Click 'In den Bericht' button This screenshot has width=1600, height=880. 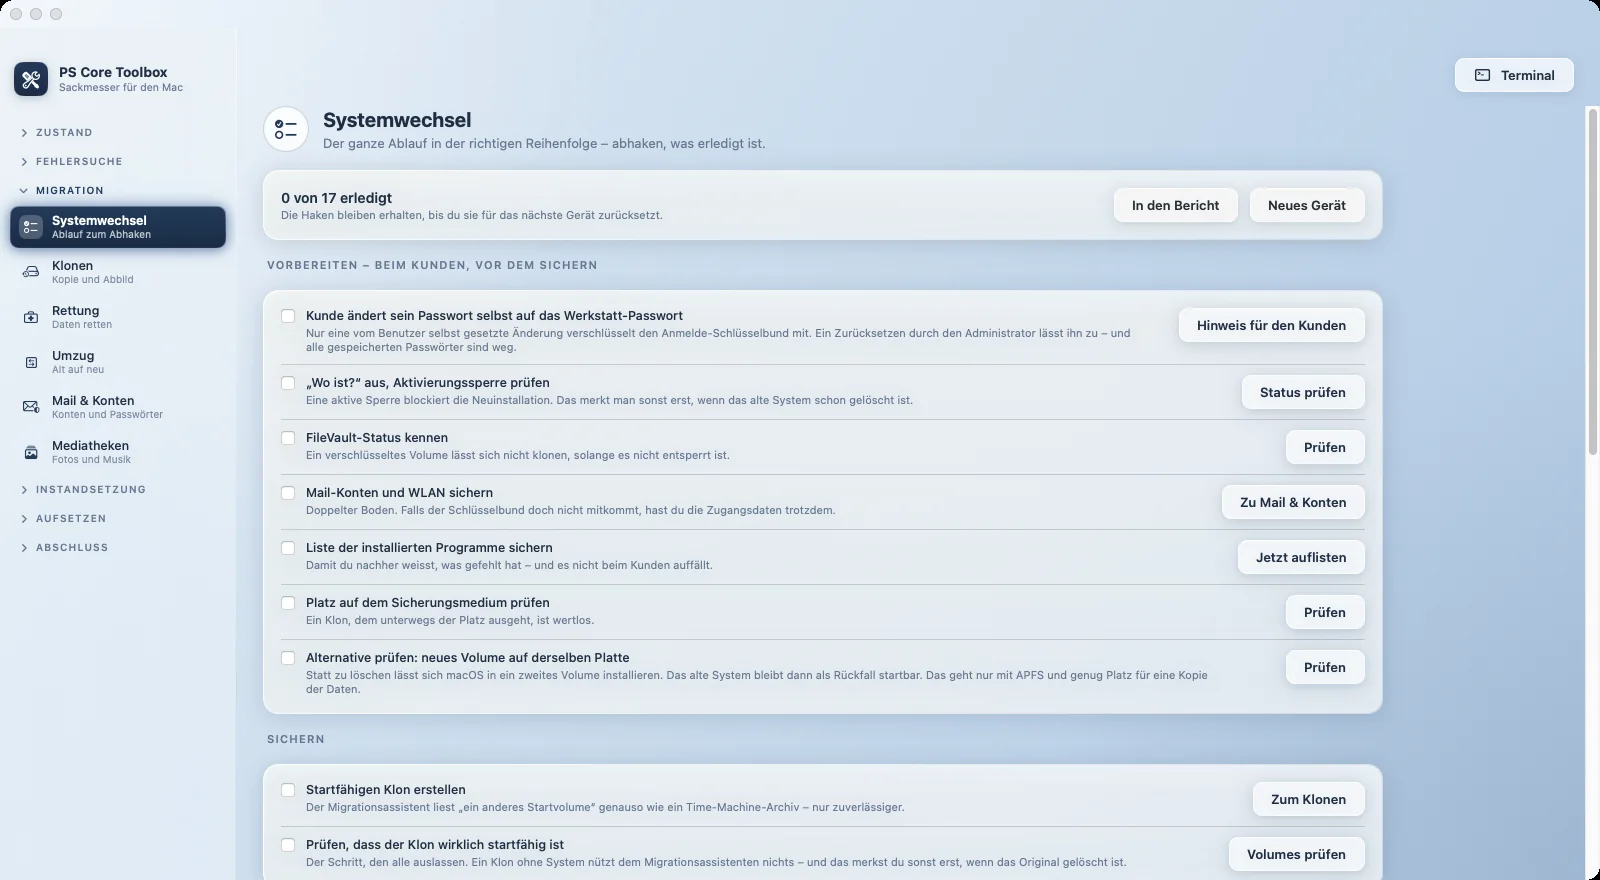pos(1175,205)
